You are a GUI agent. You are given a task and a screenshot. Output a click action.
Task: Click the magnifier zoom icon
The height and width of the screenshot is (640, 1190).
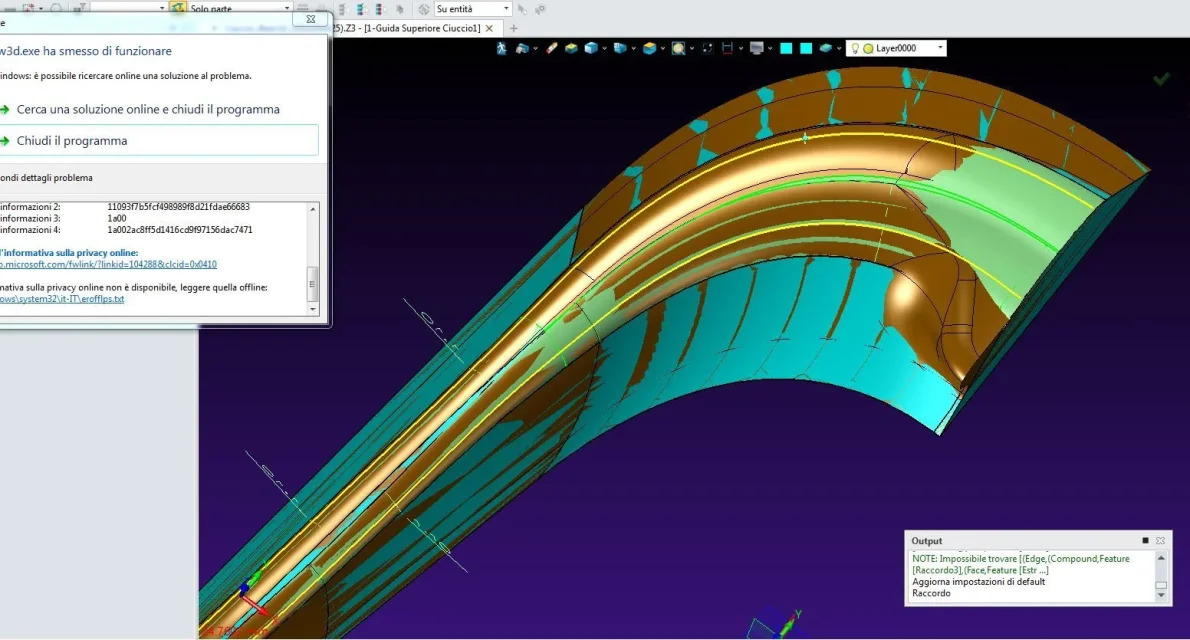678,48
